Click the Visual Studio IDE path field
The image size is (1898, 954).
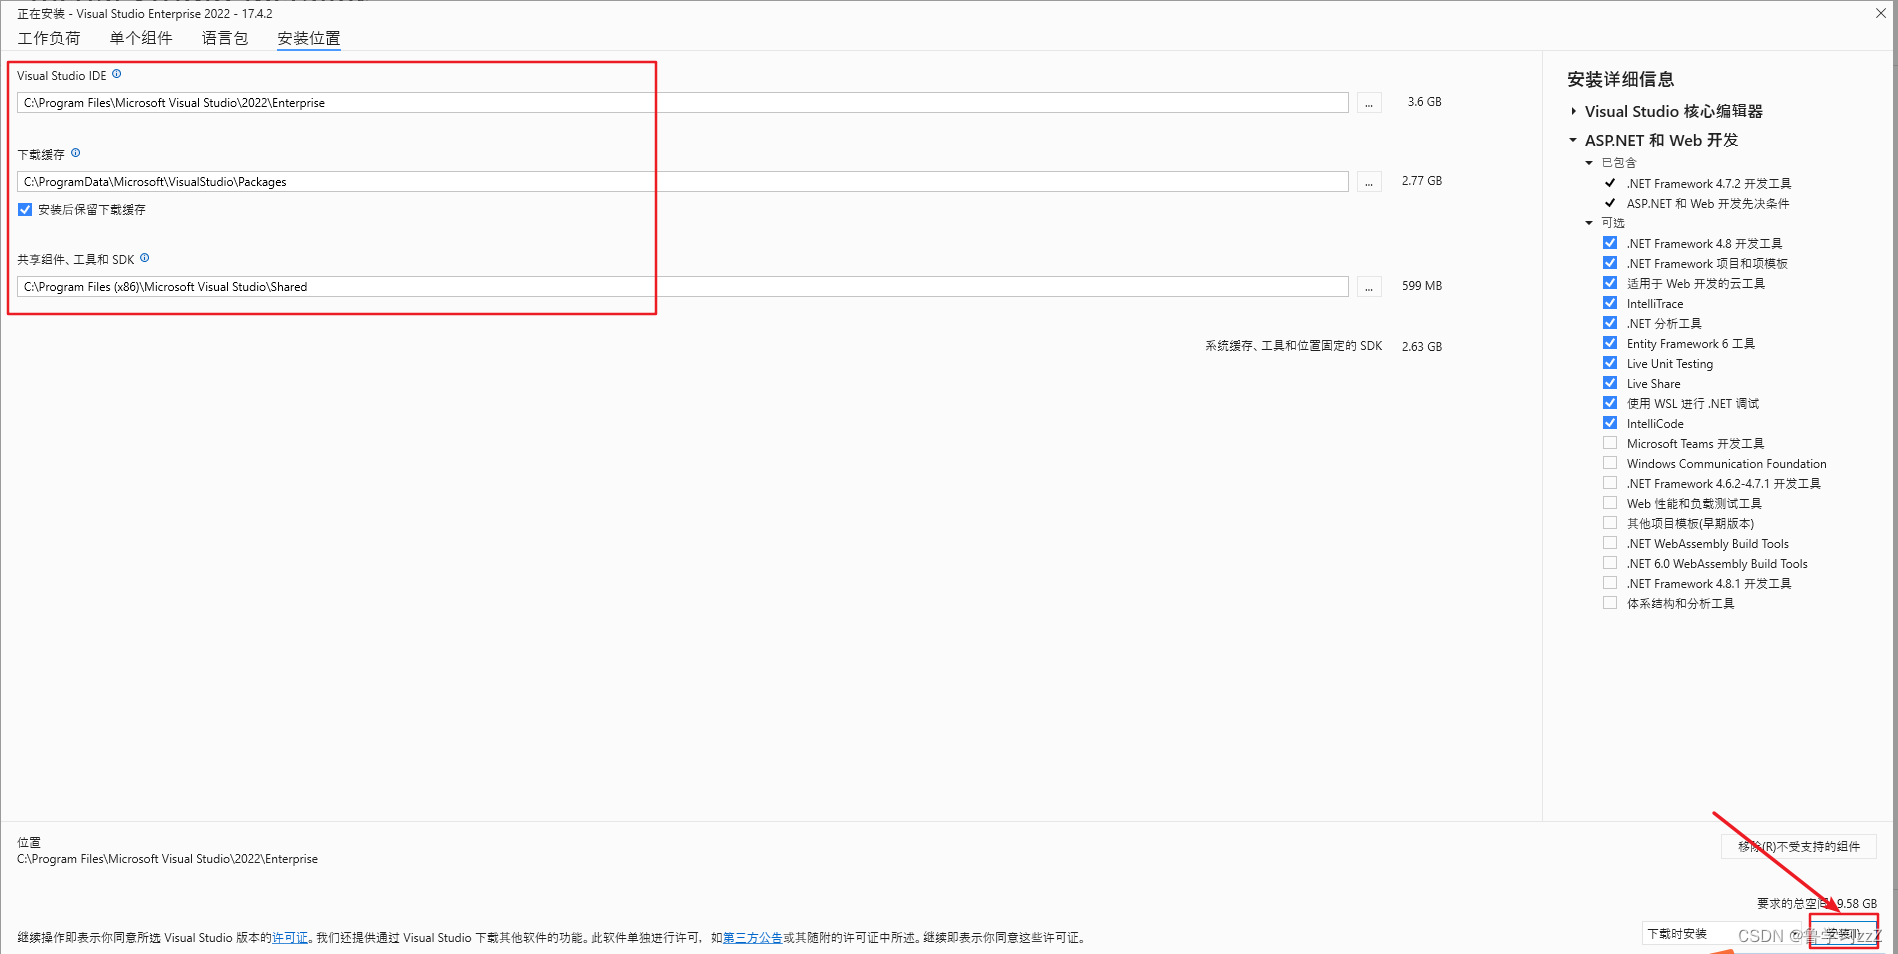tap(683, 103)
